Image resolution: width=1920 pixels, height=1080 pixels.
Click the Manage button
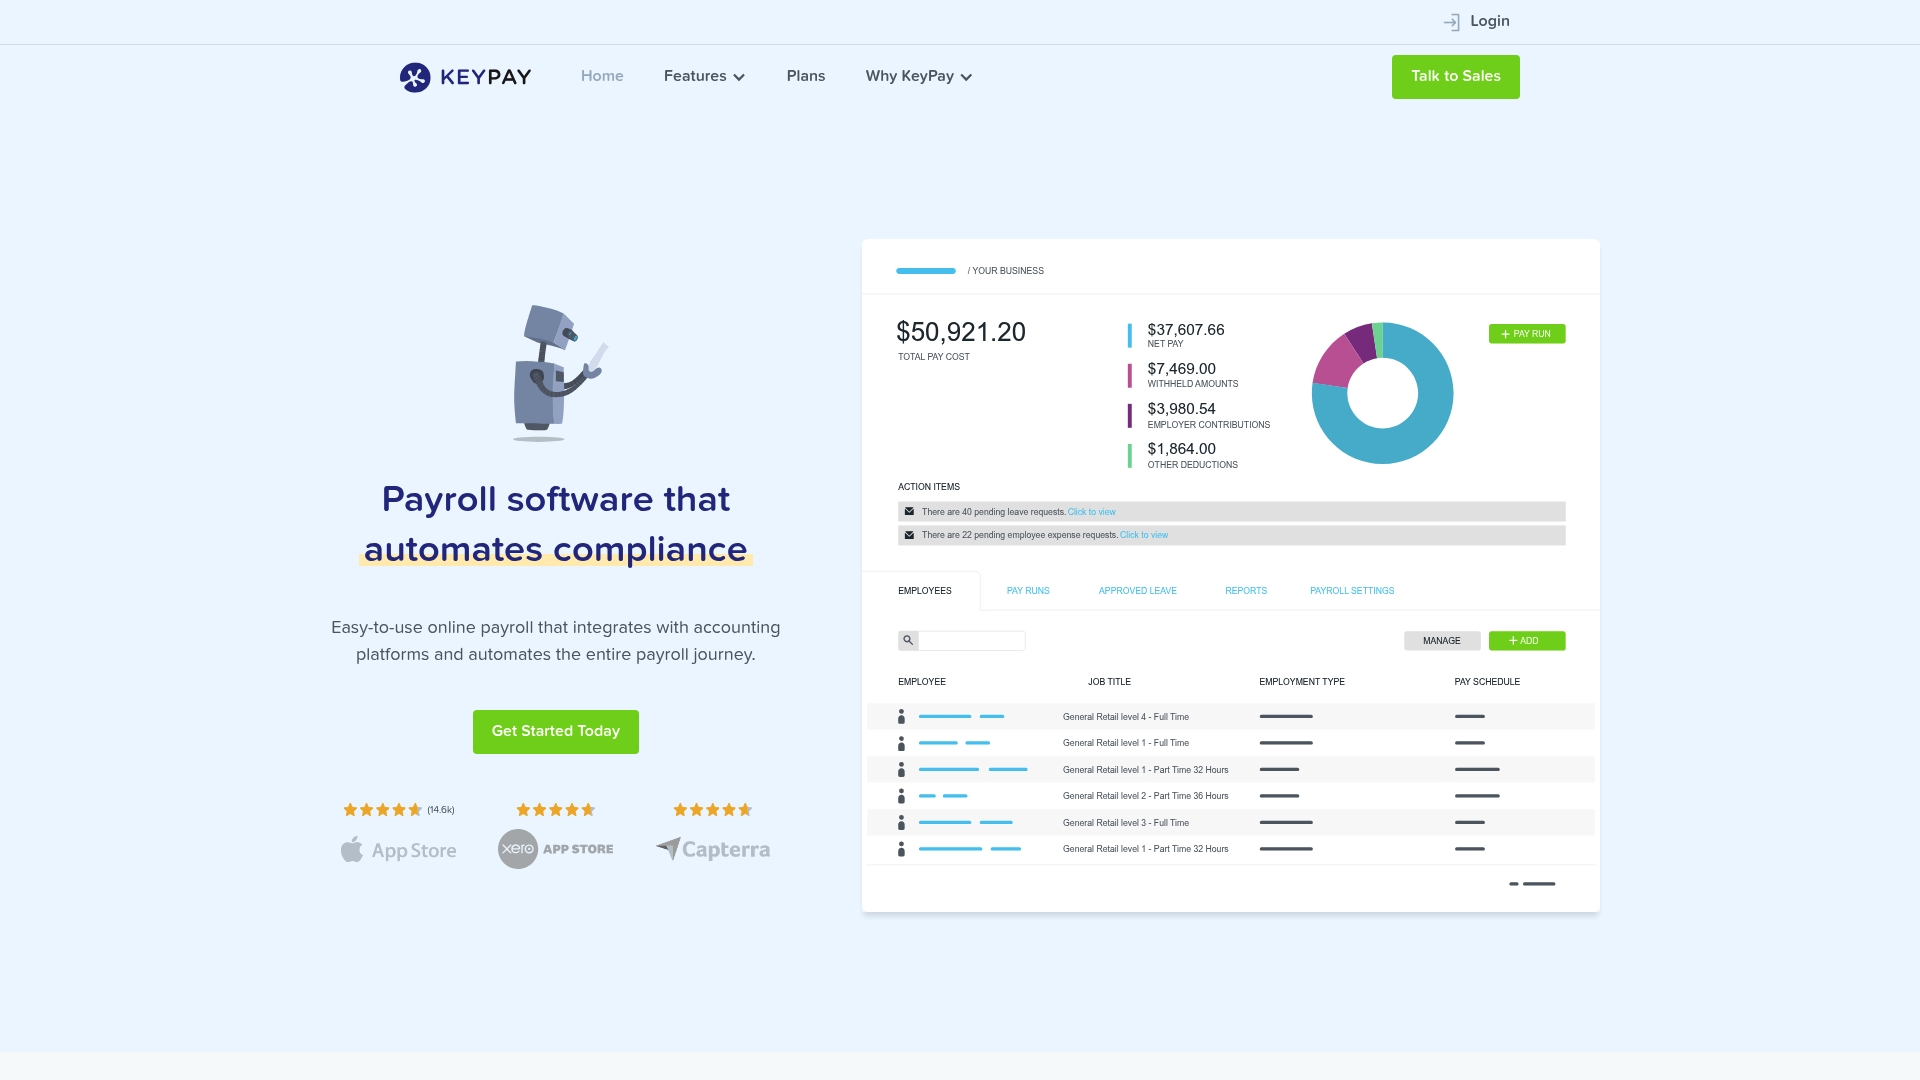pos(1442,641)
